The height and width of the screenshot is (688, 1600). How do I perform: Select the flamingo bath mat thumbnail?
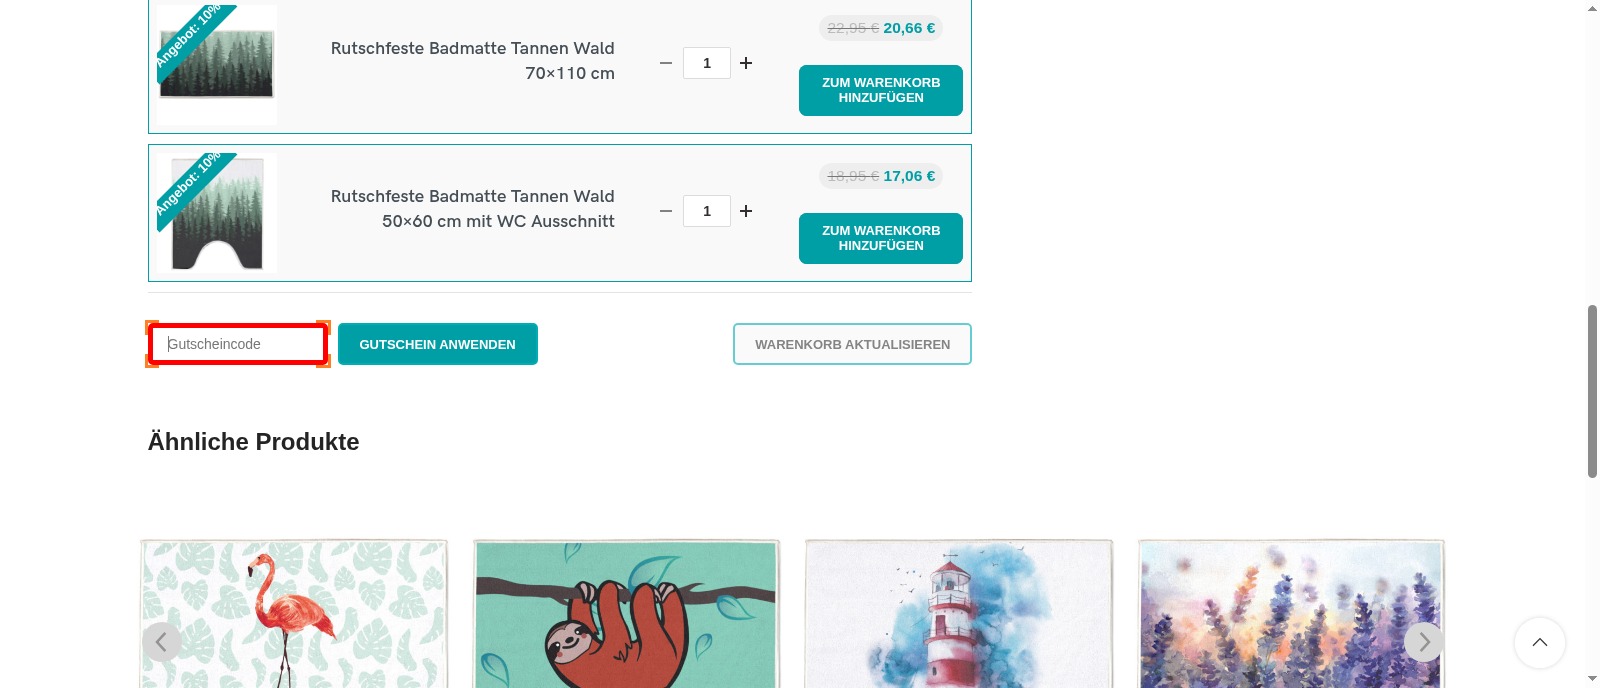click(293, 614)
